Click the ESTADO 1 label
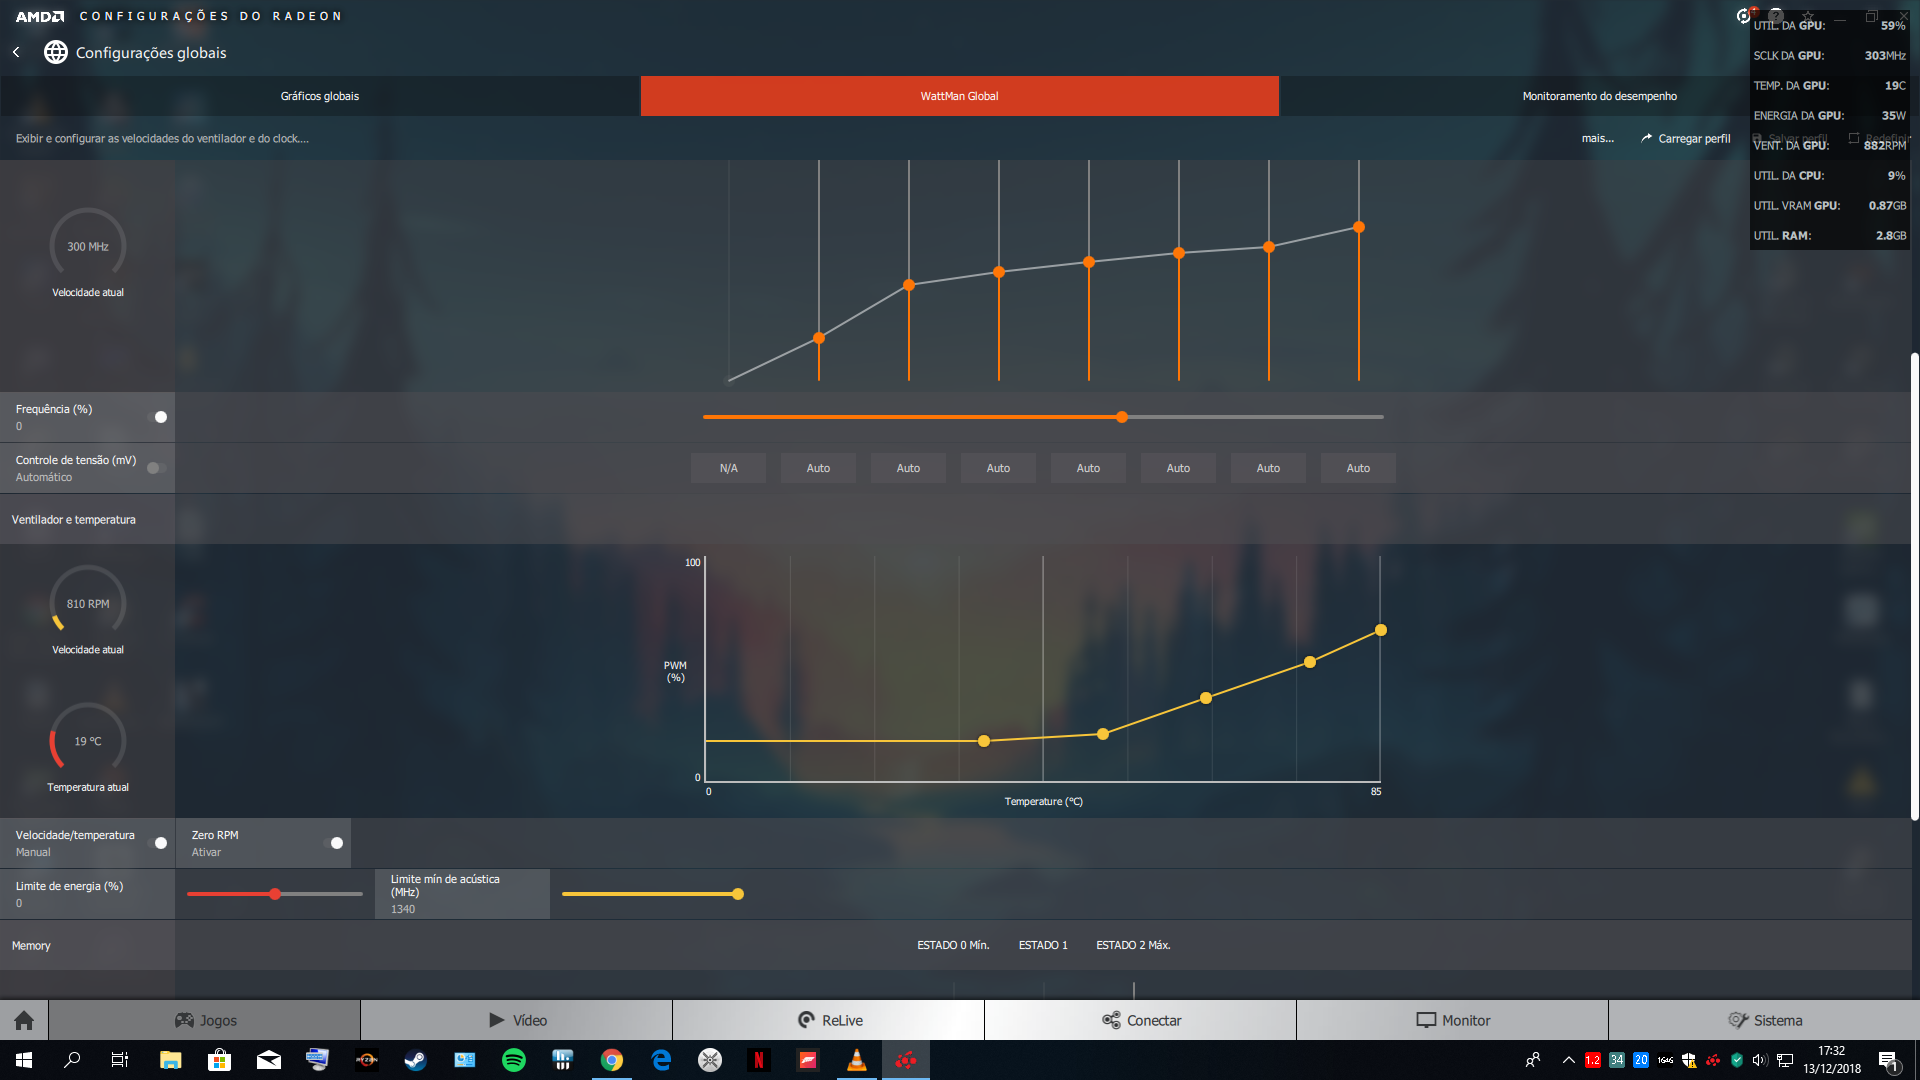The height and width of the screenshot is (1080, 1920). coord(1043,945)
